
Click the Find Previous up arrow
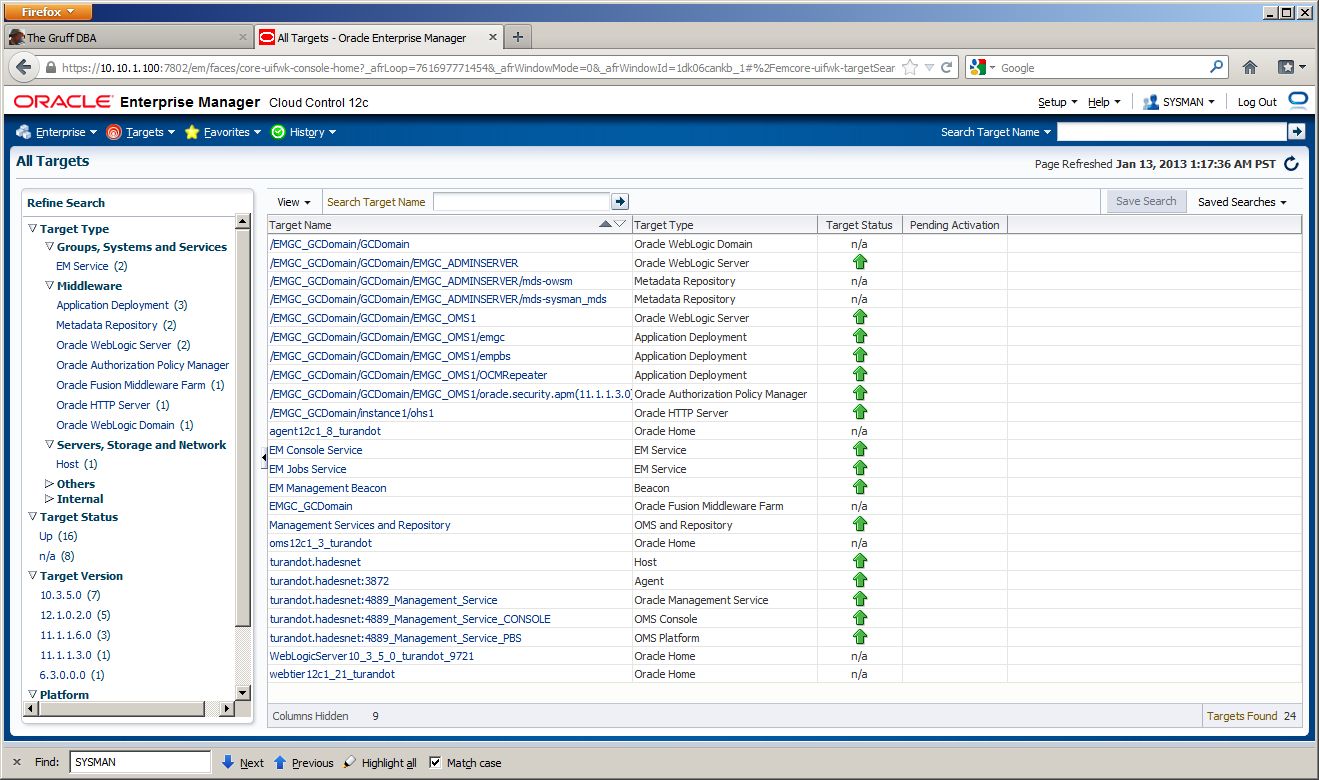coord(280,762)
